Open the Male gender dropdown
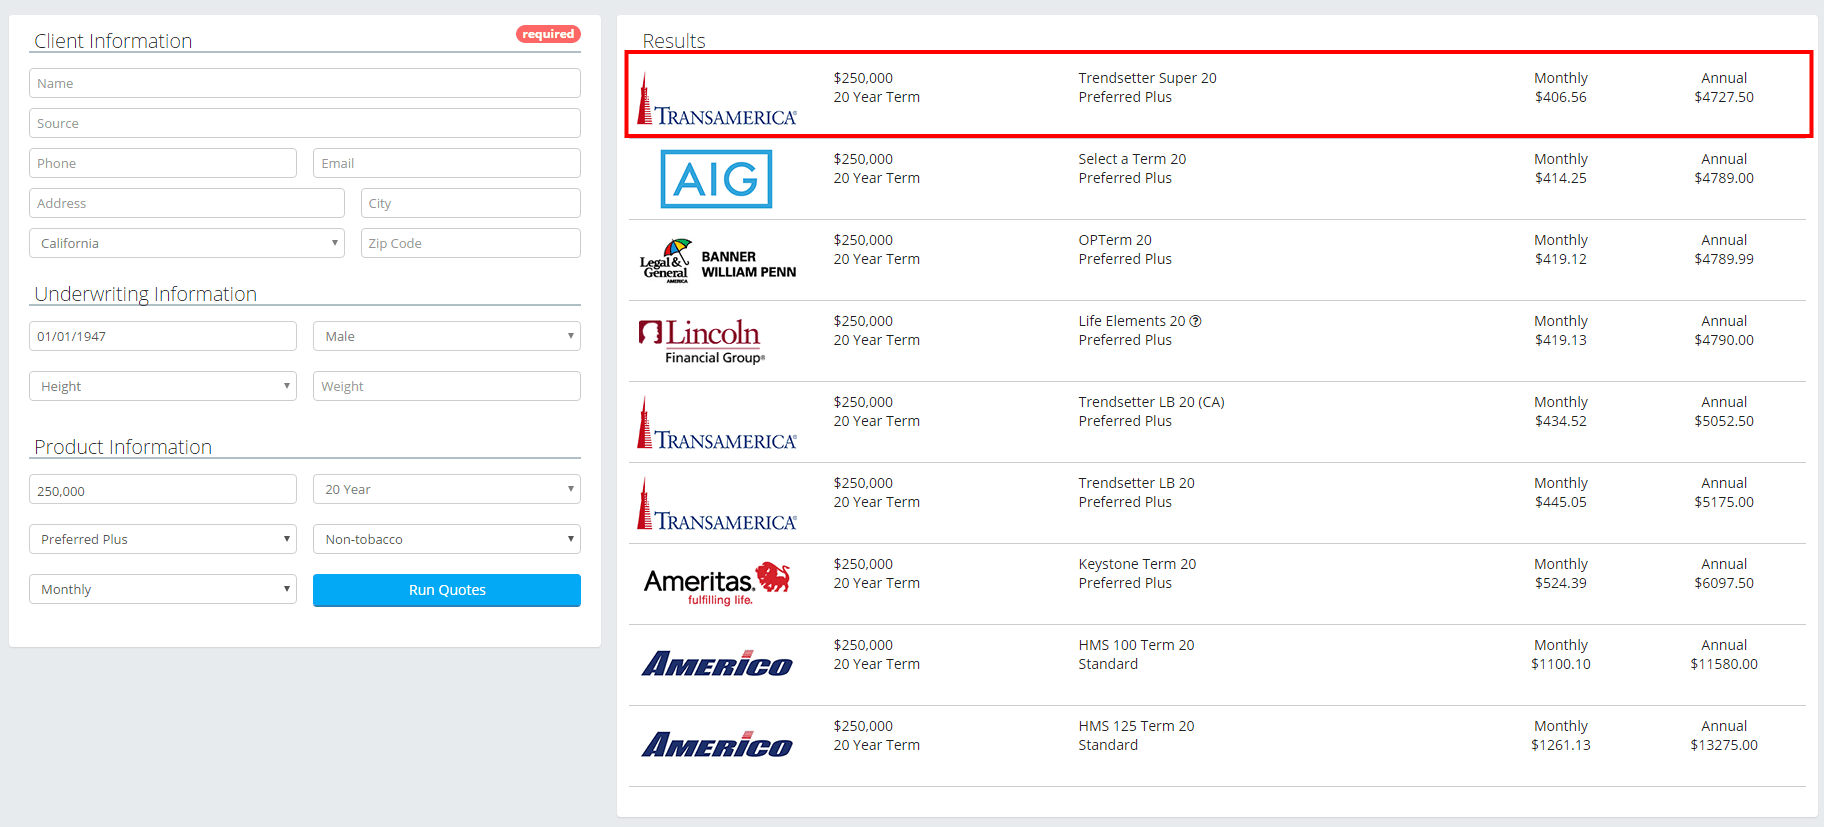The image size is (1824, 827). coord(447,336)
